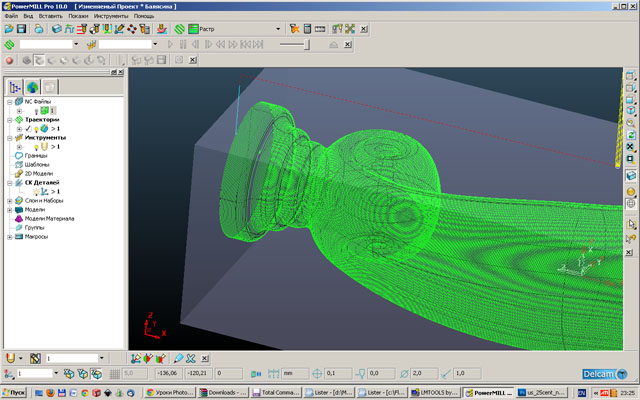Viewport: 640px width, 400px height.
Task: Open the block definition icon
Action: [57, 29]
